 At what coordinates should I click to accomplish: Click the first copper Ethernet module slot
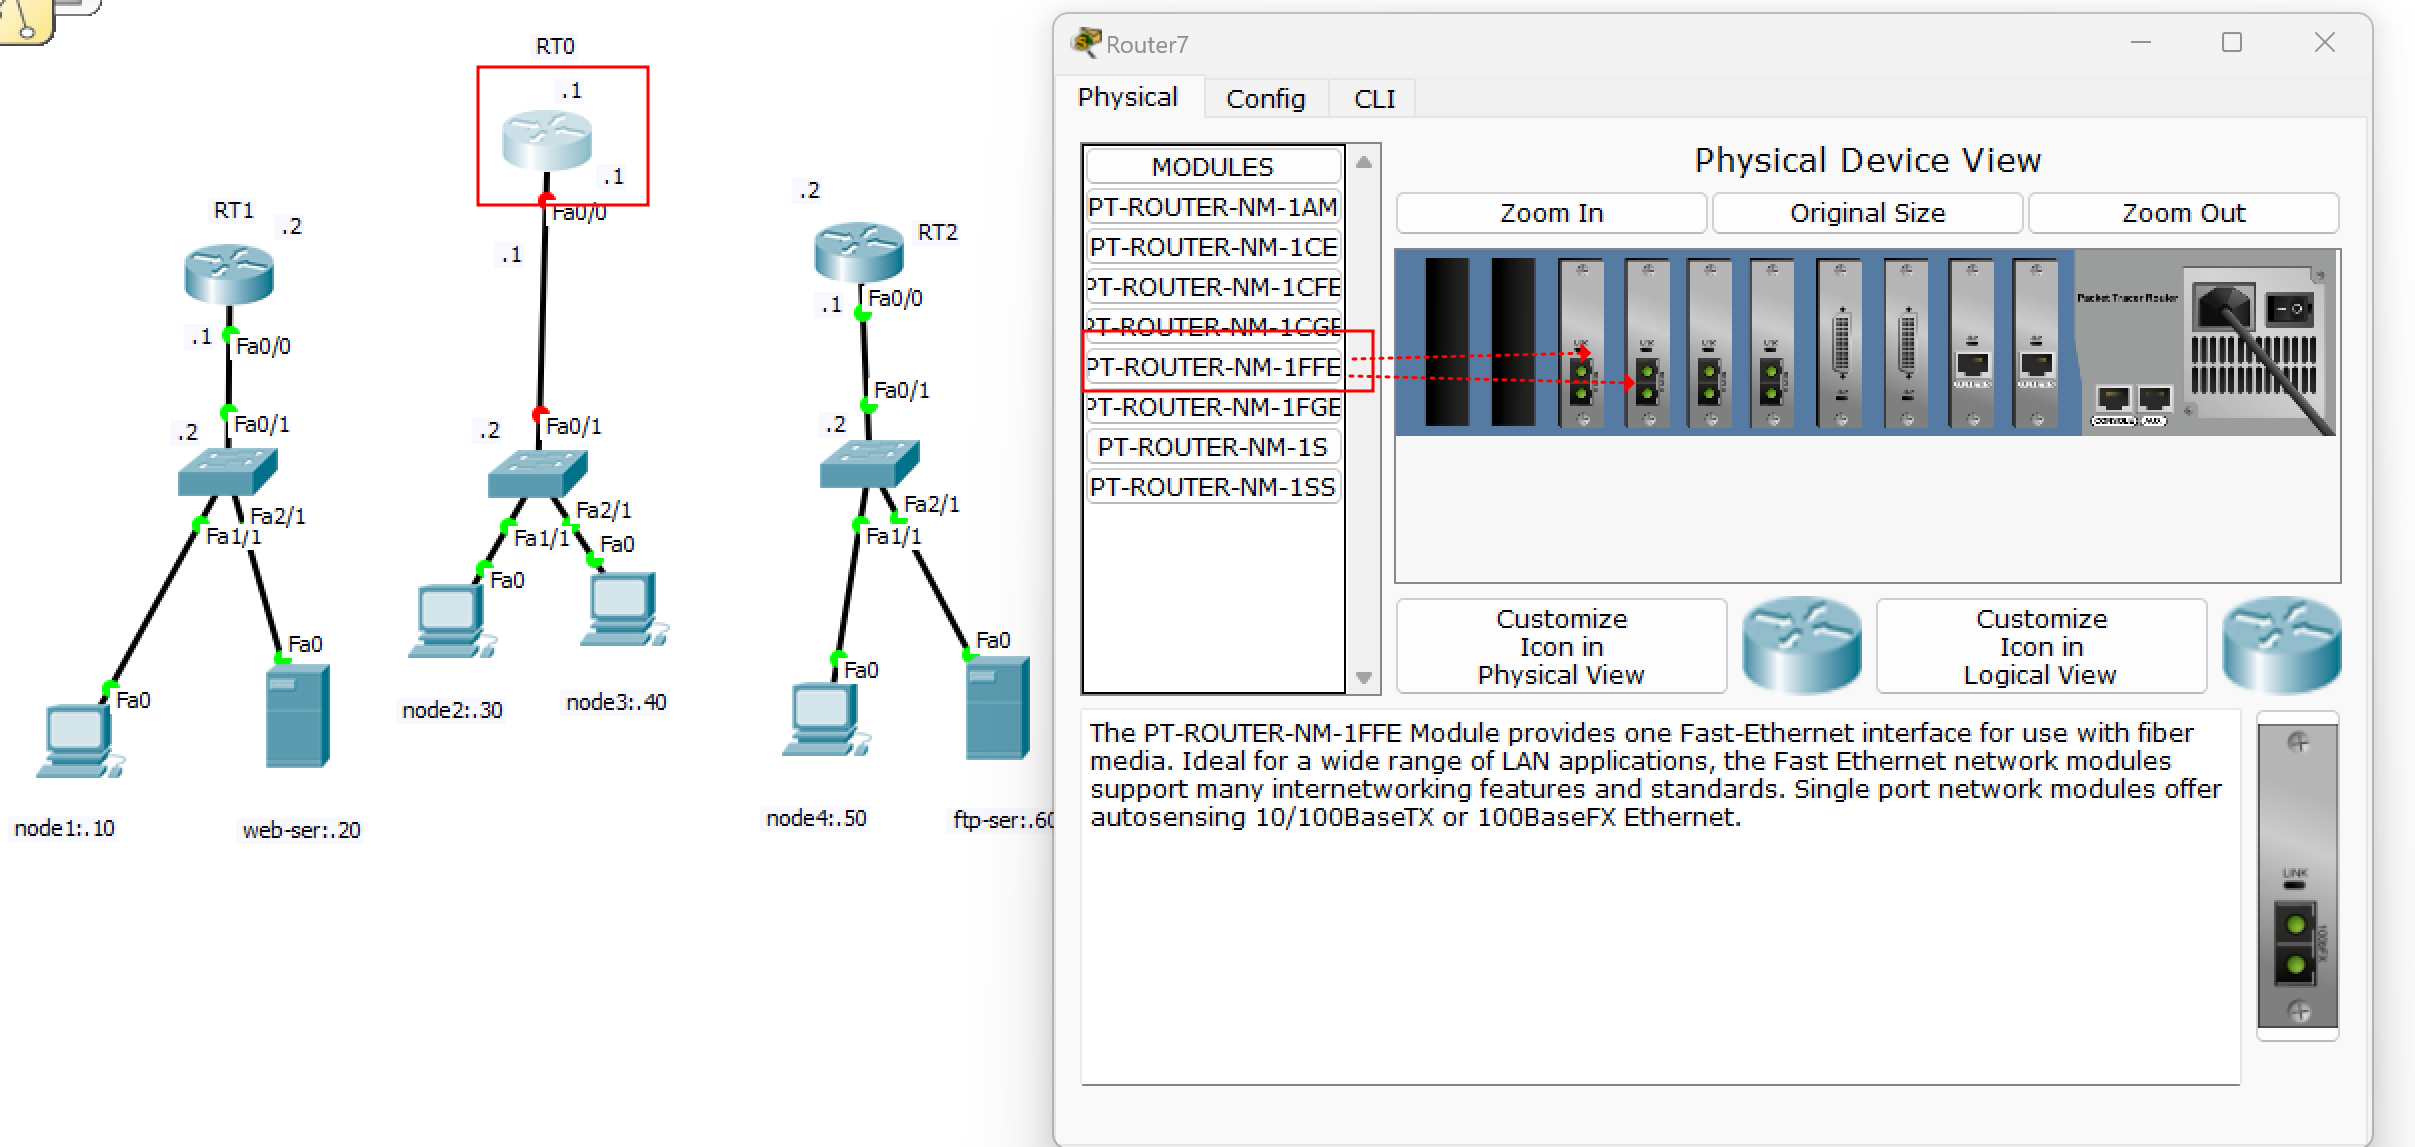click(1972, 343)
